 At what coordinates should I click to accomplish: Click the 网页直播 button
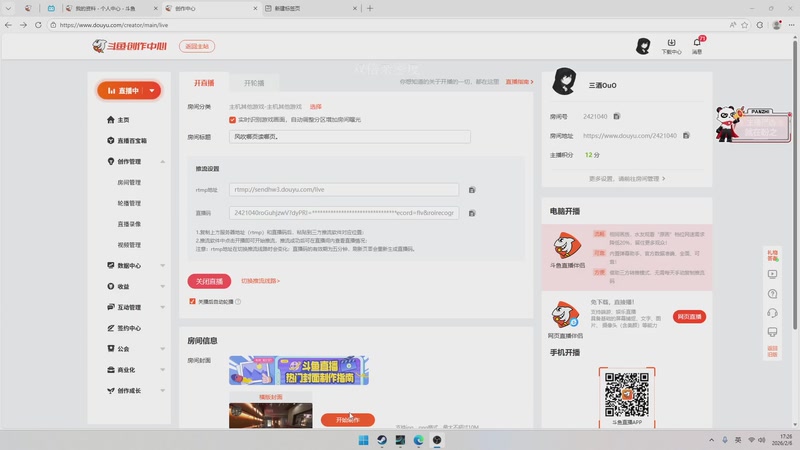pyautogui.click(x=689, y=317)
